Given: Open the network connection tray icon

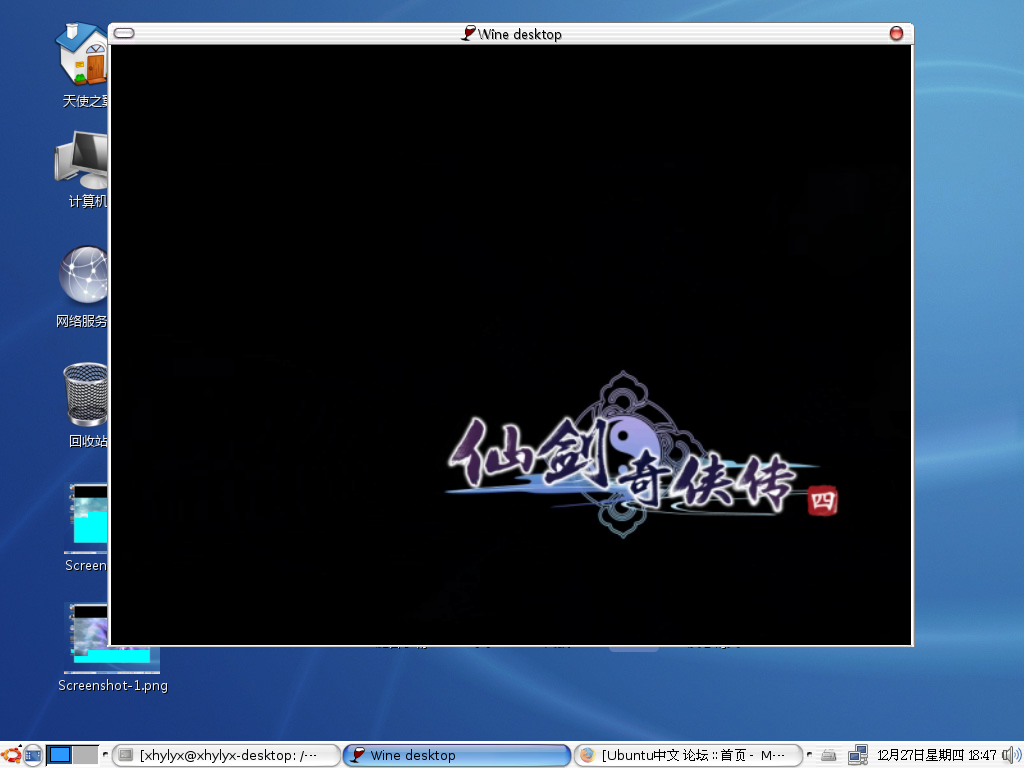Looking at the screenshot, I should tap(857, 756).
